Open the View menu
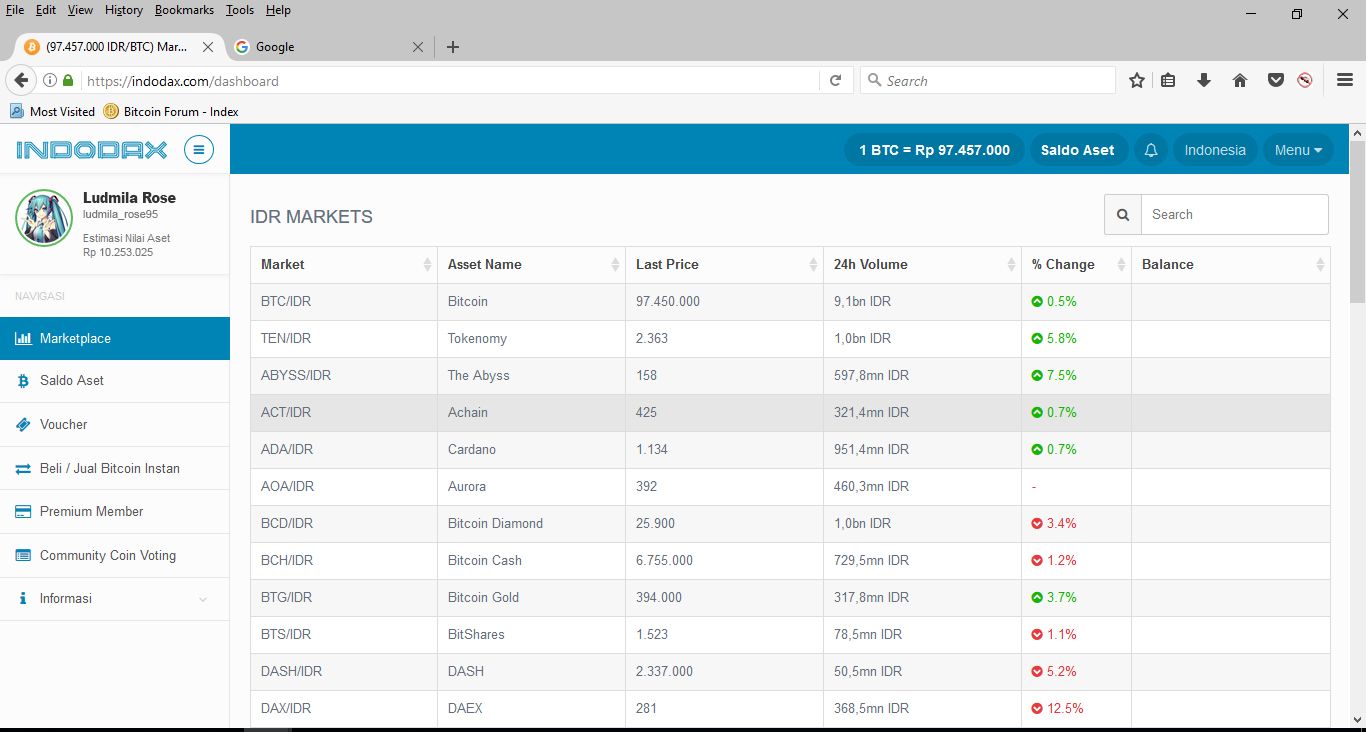1366x732 pixels. coord(80,10)
